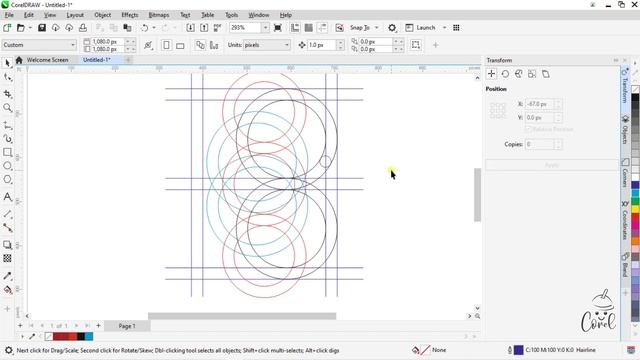Select the Artistic Media tool
640x360 pixels.
coord(7,139)
